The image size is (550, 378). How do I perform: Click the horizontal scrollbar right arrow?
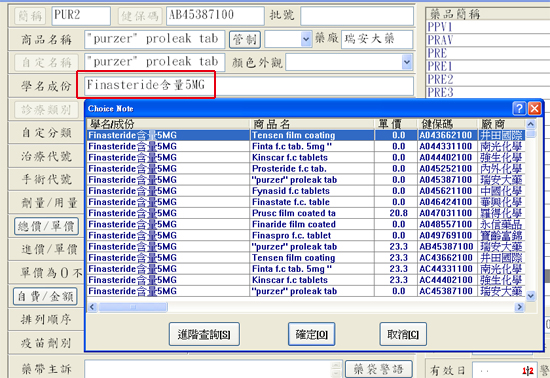coord(519,307)
